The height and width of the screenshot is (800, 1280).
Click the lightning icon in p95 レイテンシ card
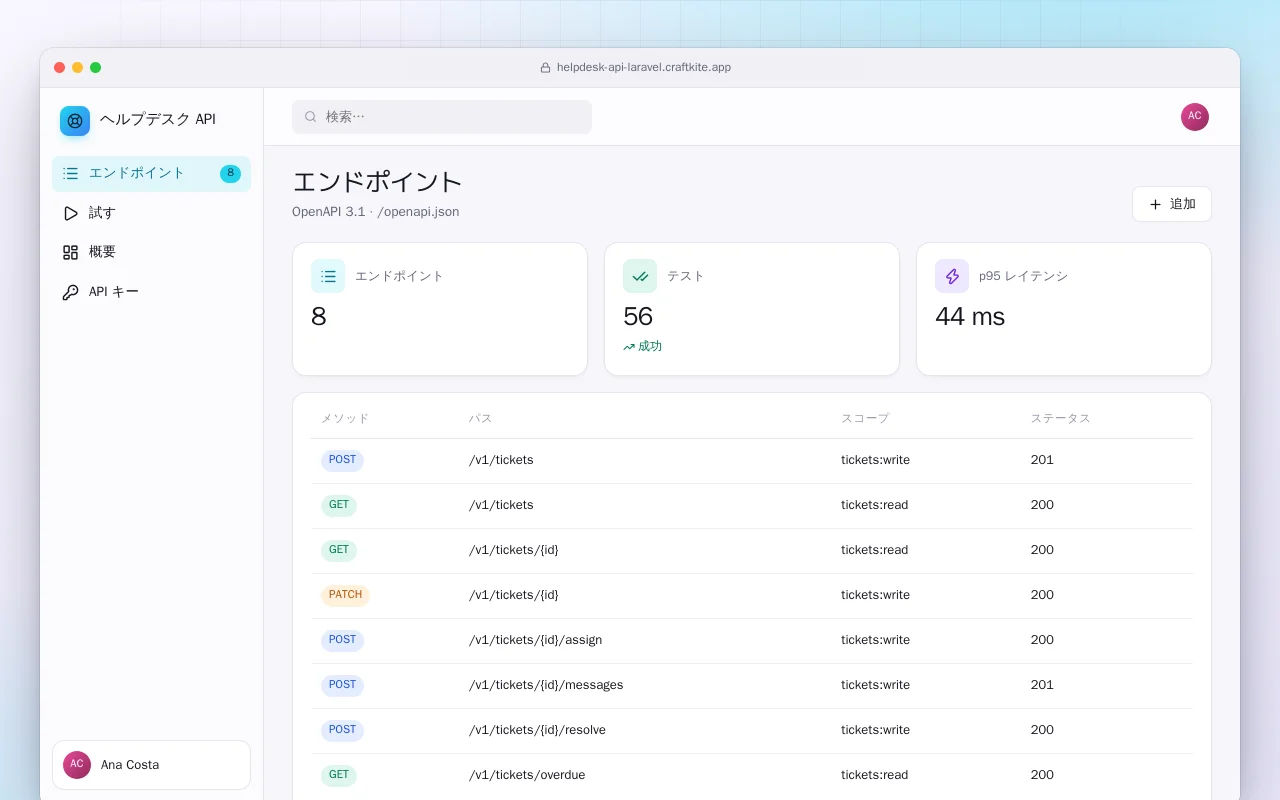[x=952, y=276]
